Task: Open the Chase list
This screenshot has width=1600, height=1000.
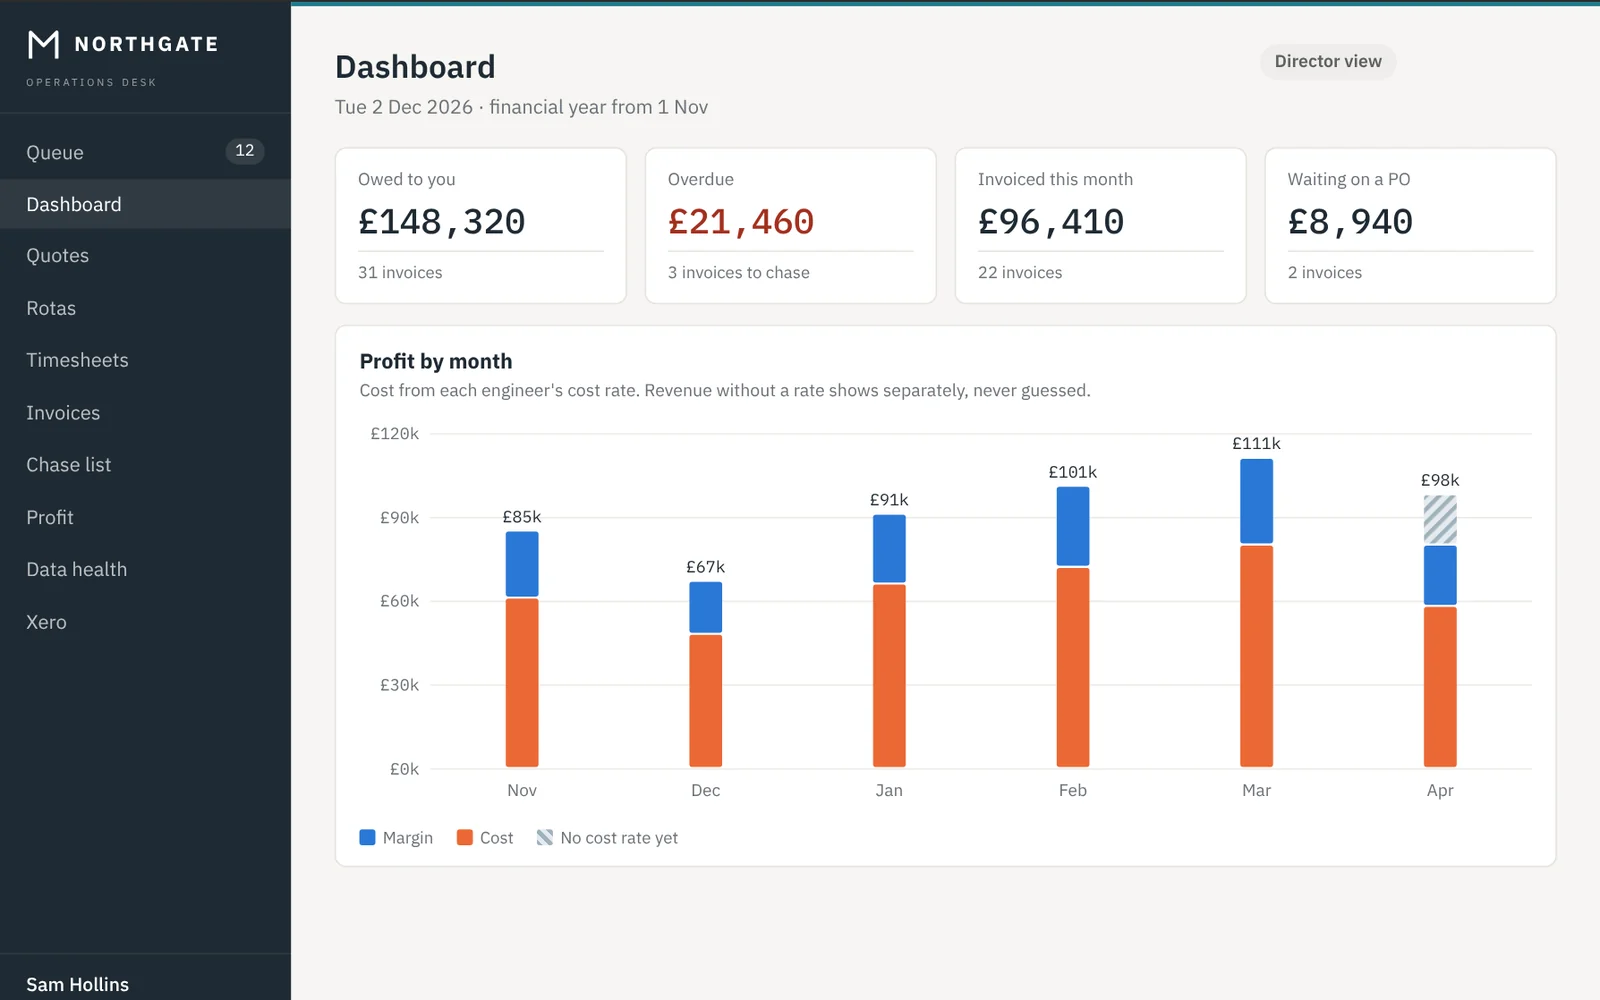Action: 145,465
